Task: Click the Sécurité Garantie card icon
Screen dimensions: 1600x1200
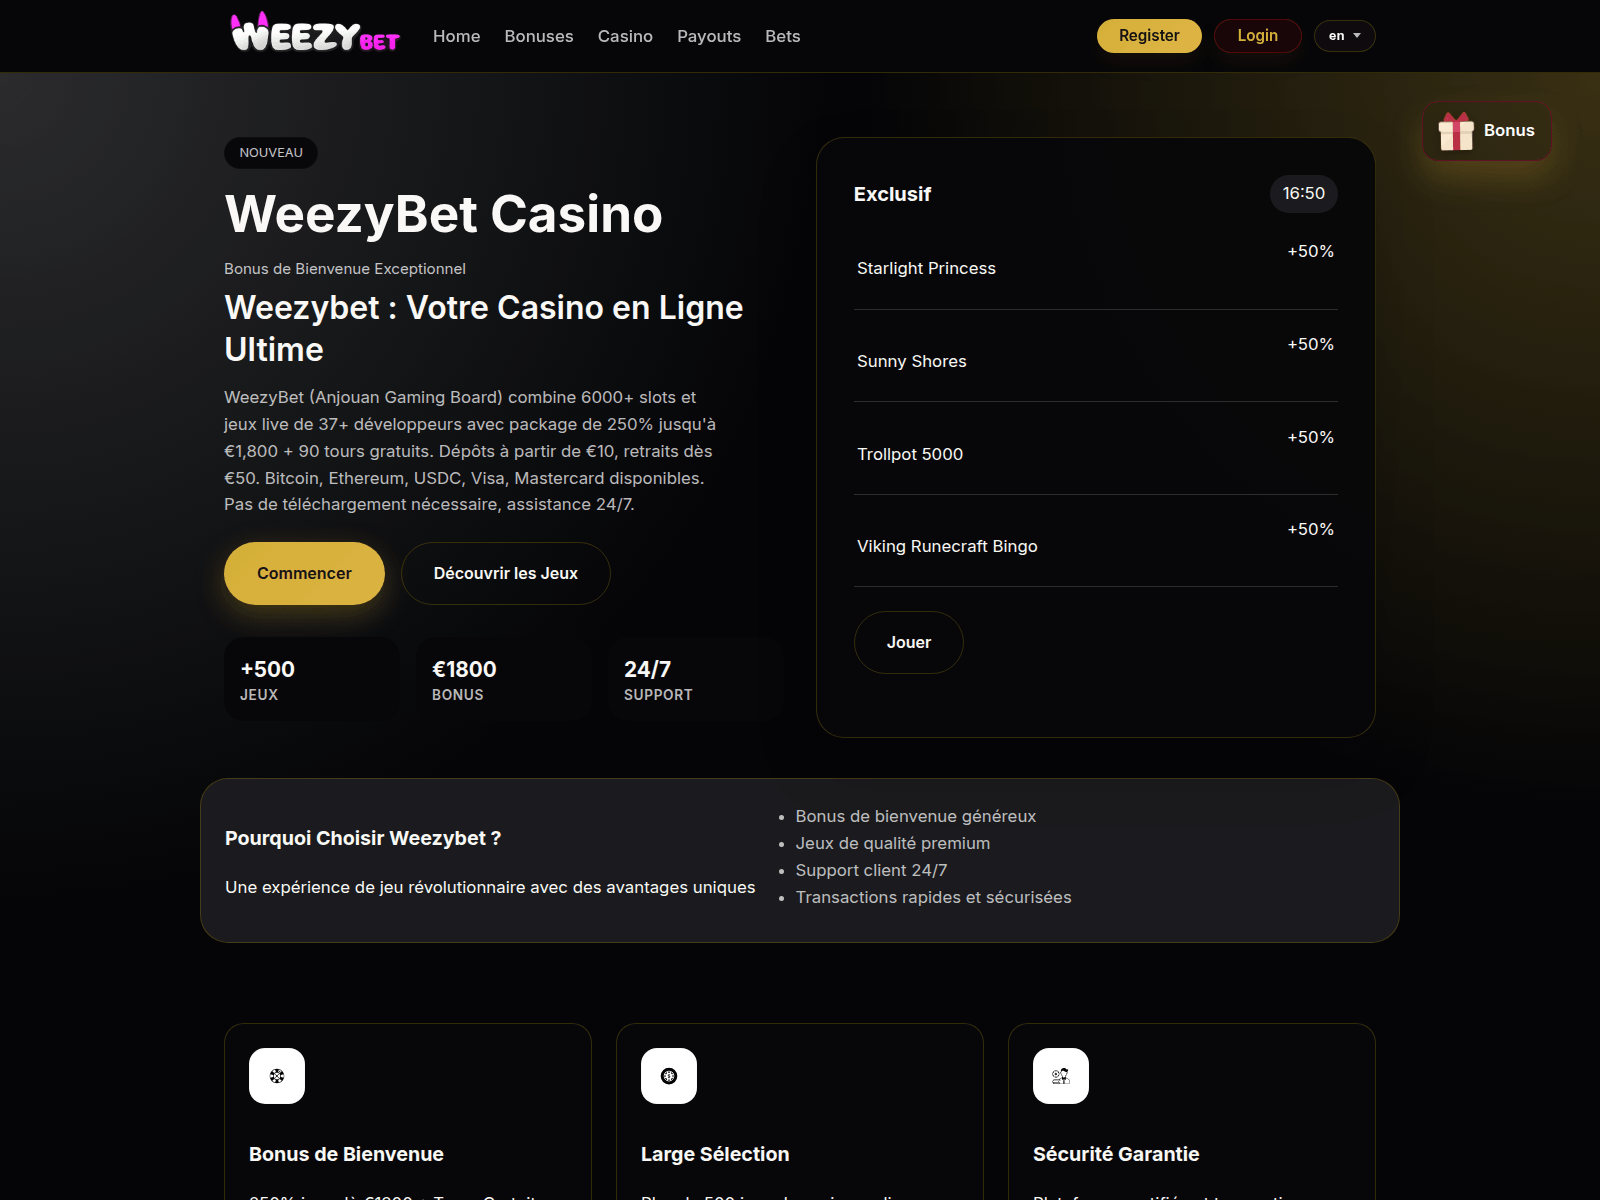Action: [1061, 1076]
